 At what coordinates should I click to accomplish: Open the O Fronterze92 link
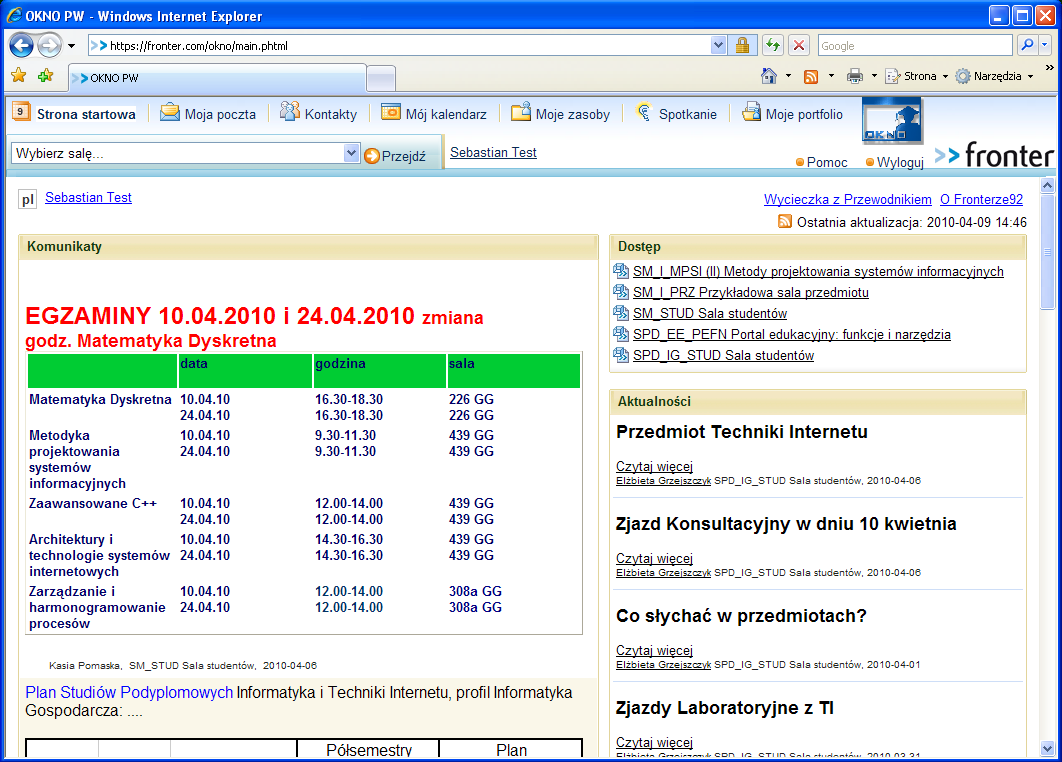click(981, 199)
